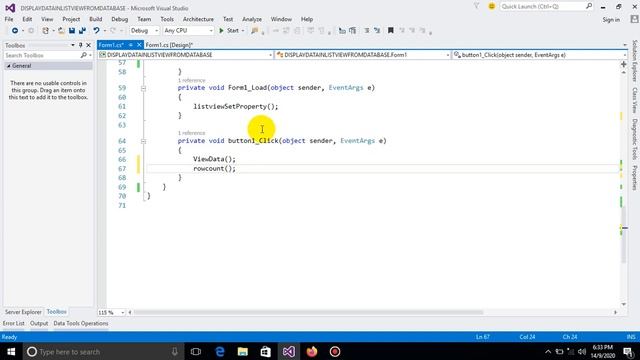Open the Tools menu
The width and height of the screenshot is (640, 360).
(167, 19)
